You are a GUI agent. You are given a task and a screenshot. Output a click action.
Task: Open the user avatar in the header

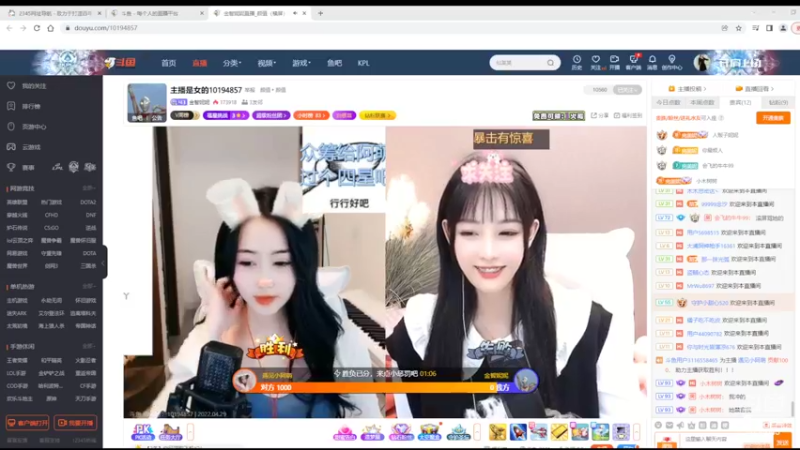pyautogui.click(x=702, y=63)
